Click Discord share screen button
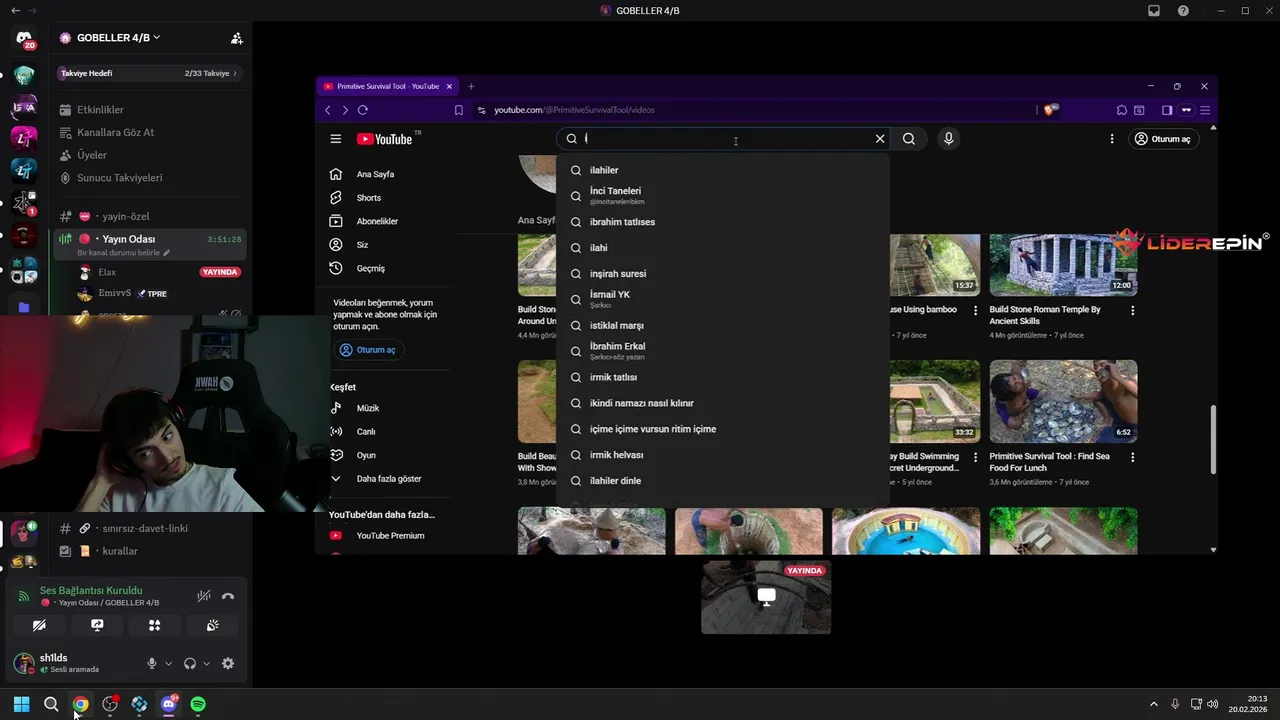The height and width of the screenshot is (720, 1280). 97,625
